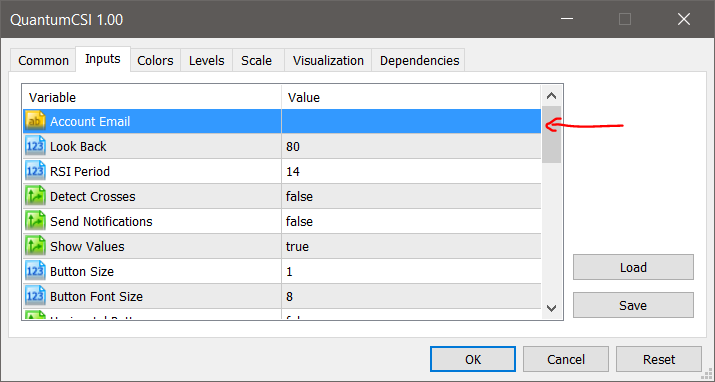Select the Detect Crosses variable name
The height and width of the screenshot is (382, 715).
pos(93,196)
